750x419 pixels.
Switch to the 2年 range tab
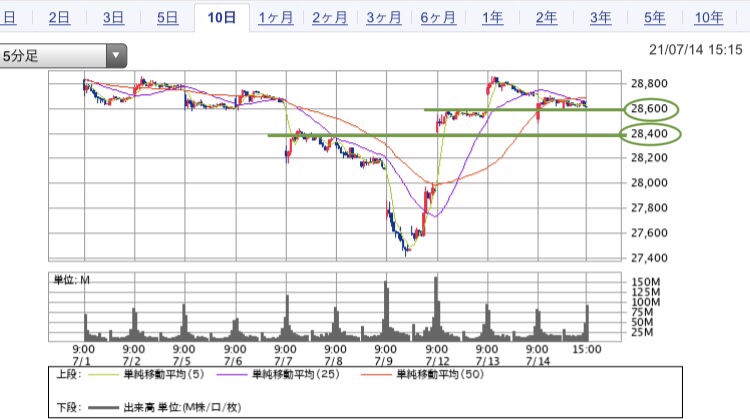(546, 18)
